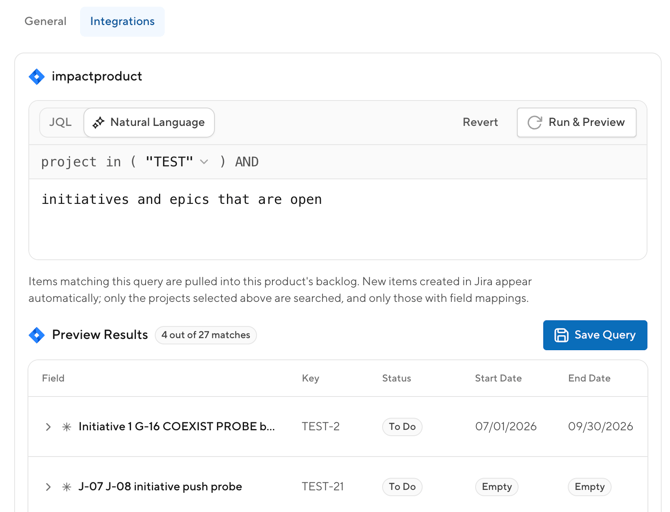Click the Empty start date of TEST-21
This screenshot has width=670, height=512.
coord(497,487)
